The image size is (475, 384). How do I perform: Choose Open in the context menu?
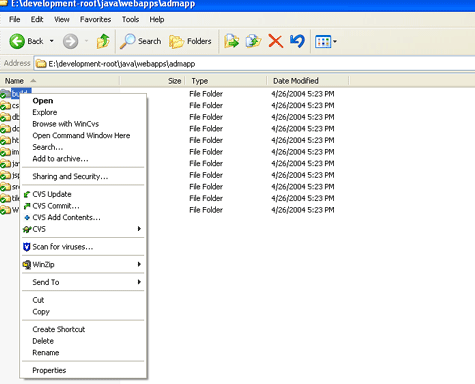(x=83, y=101)
